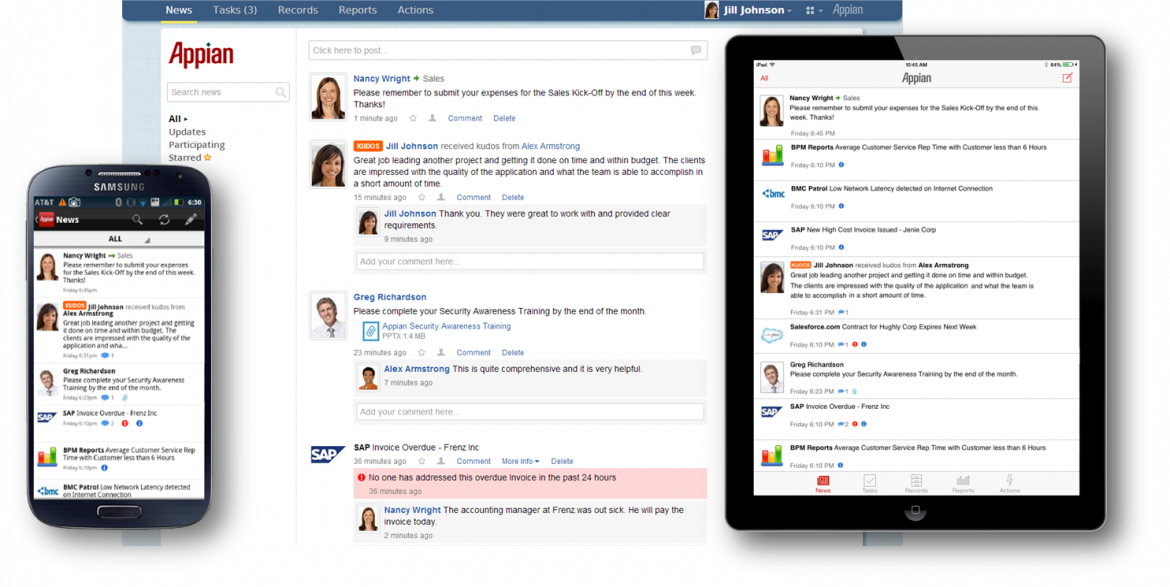1170x587 pixels.
Task: Open Records from the tablet bottom bar
Action: 917,483
